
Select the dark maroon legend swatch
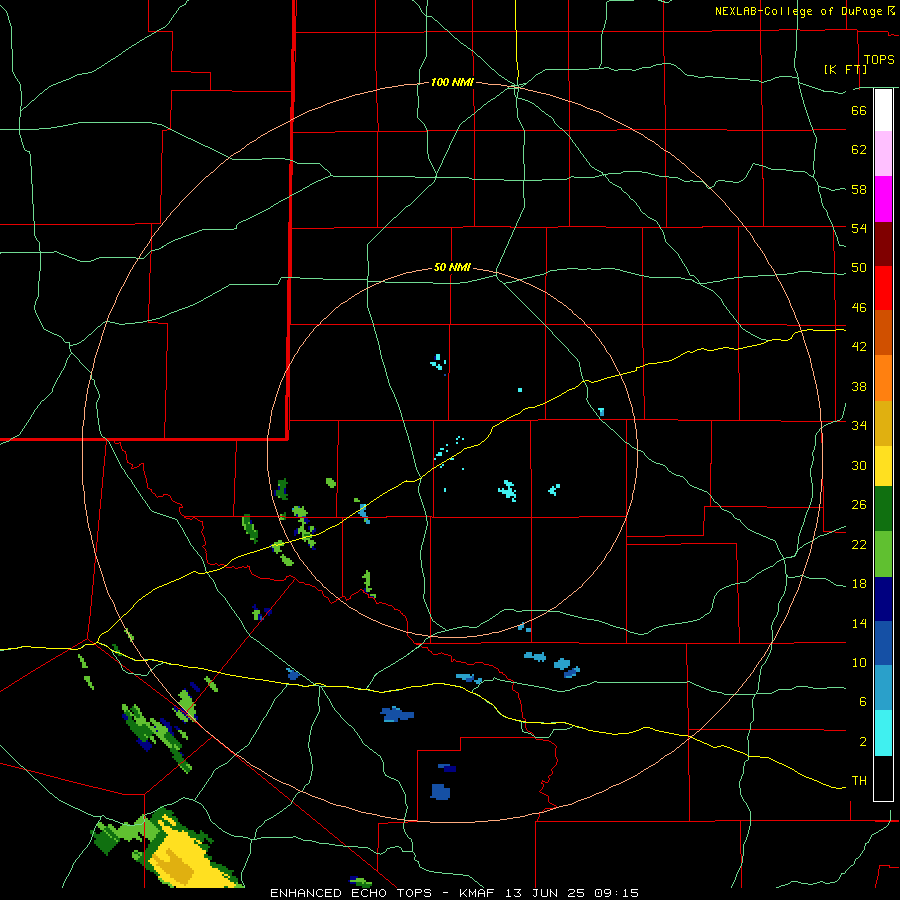[883, 244]
